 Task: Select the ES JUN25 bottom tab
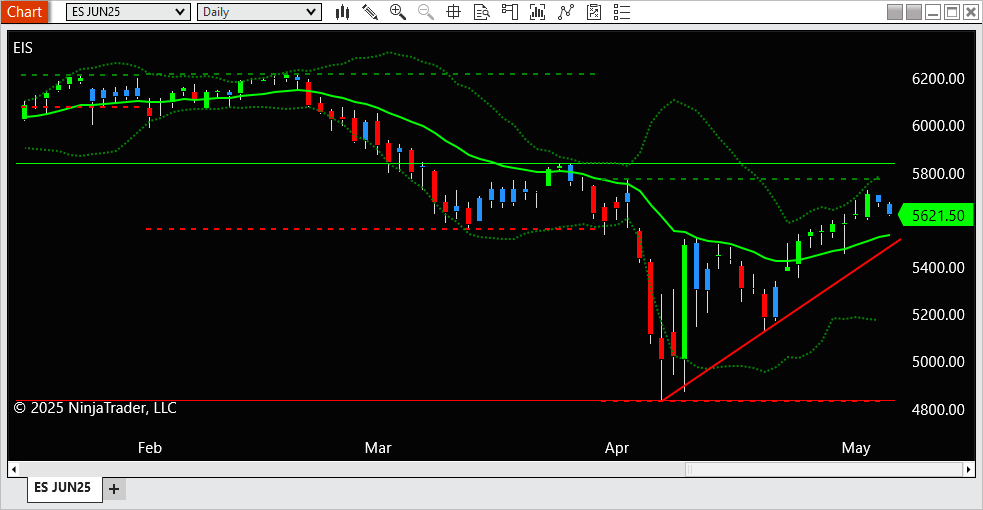(63, 487)
